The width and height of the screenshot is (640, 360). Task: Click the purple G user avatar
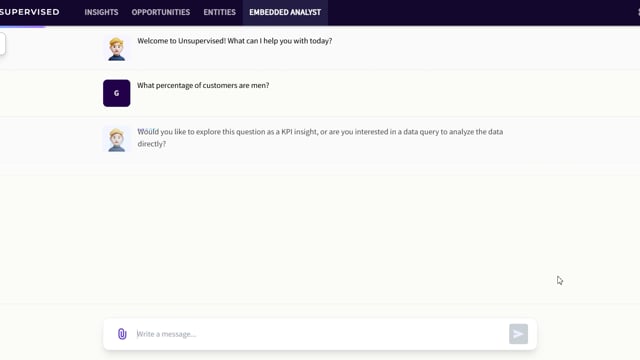coord(117,93)
